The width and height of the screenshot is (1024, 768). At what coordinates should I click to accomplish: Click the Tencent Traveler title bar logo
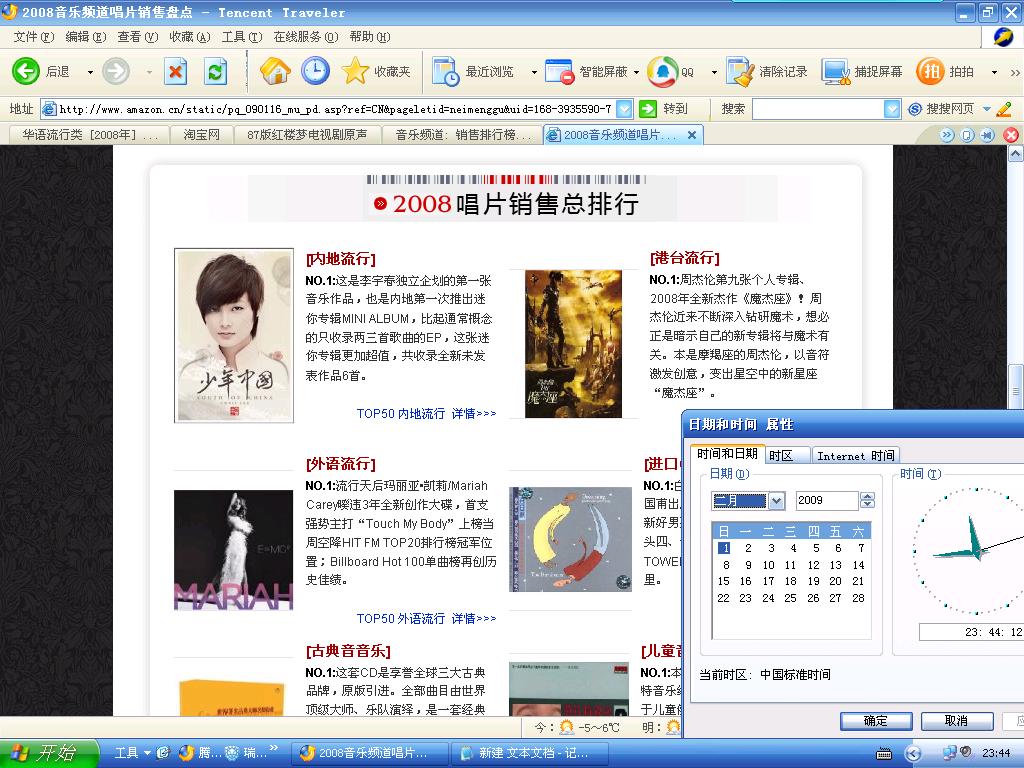click(x=9, y=12)
